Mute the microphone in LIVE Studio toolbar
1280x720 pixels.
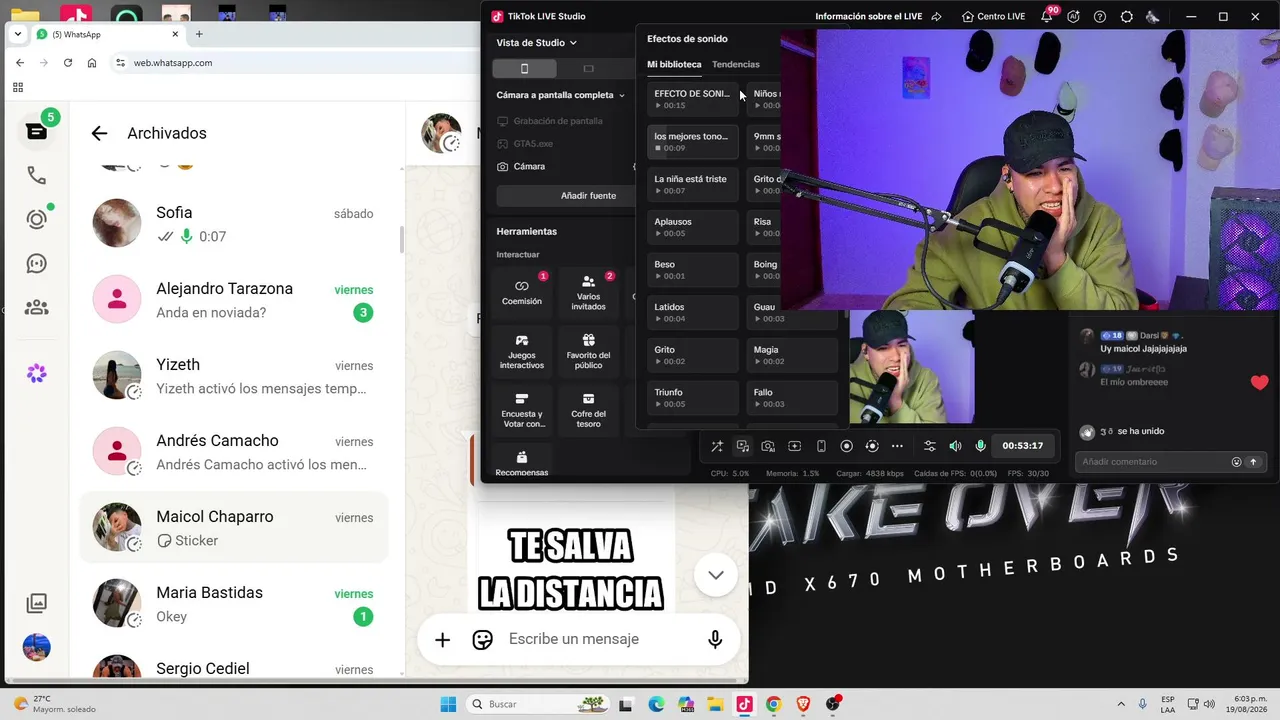coord(981,446)
